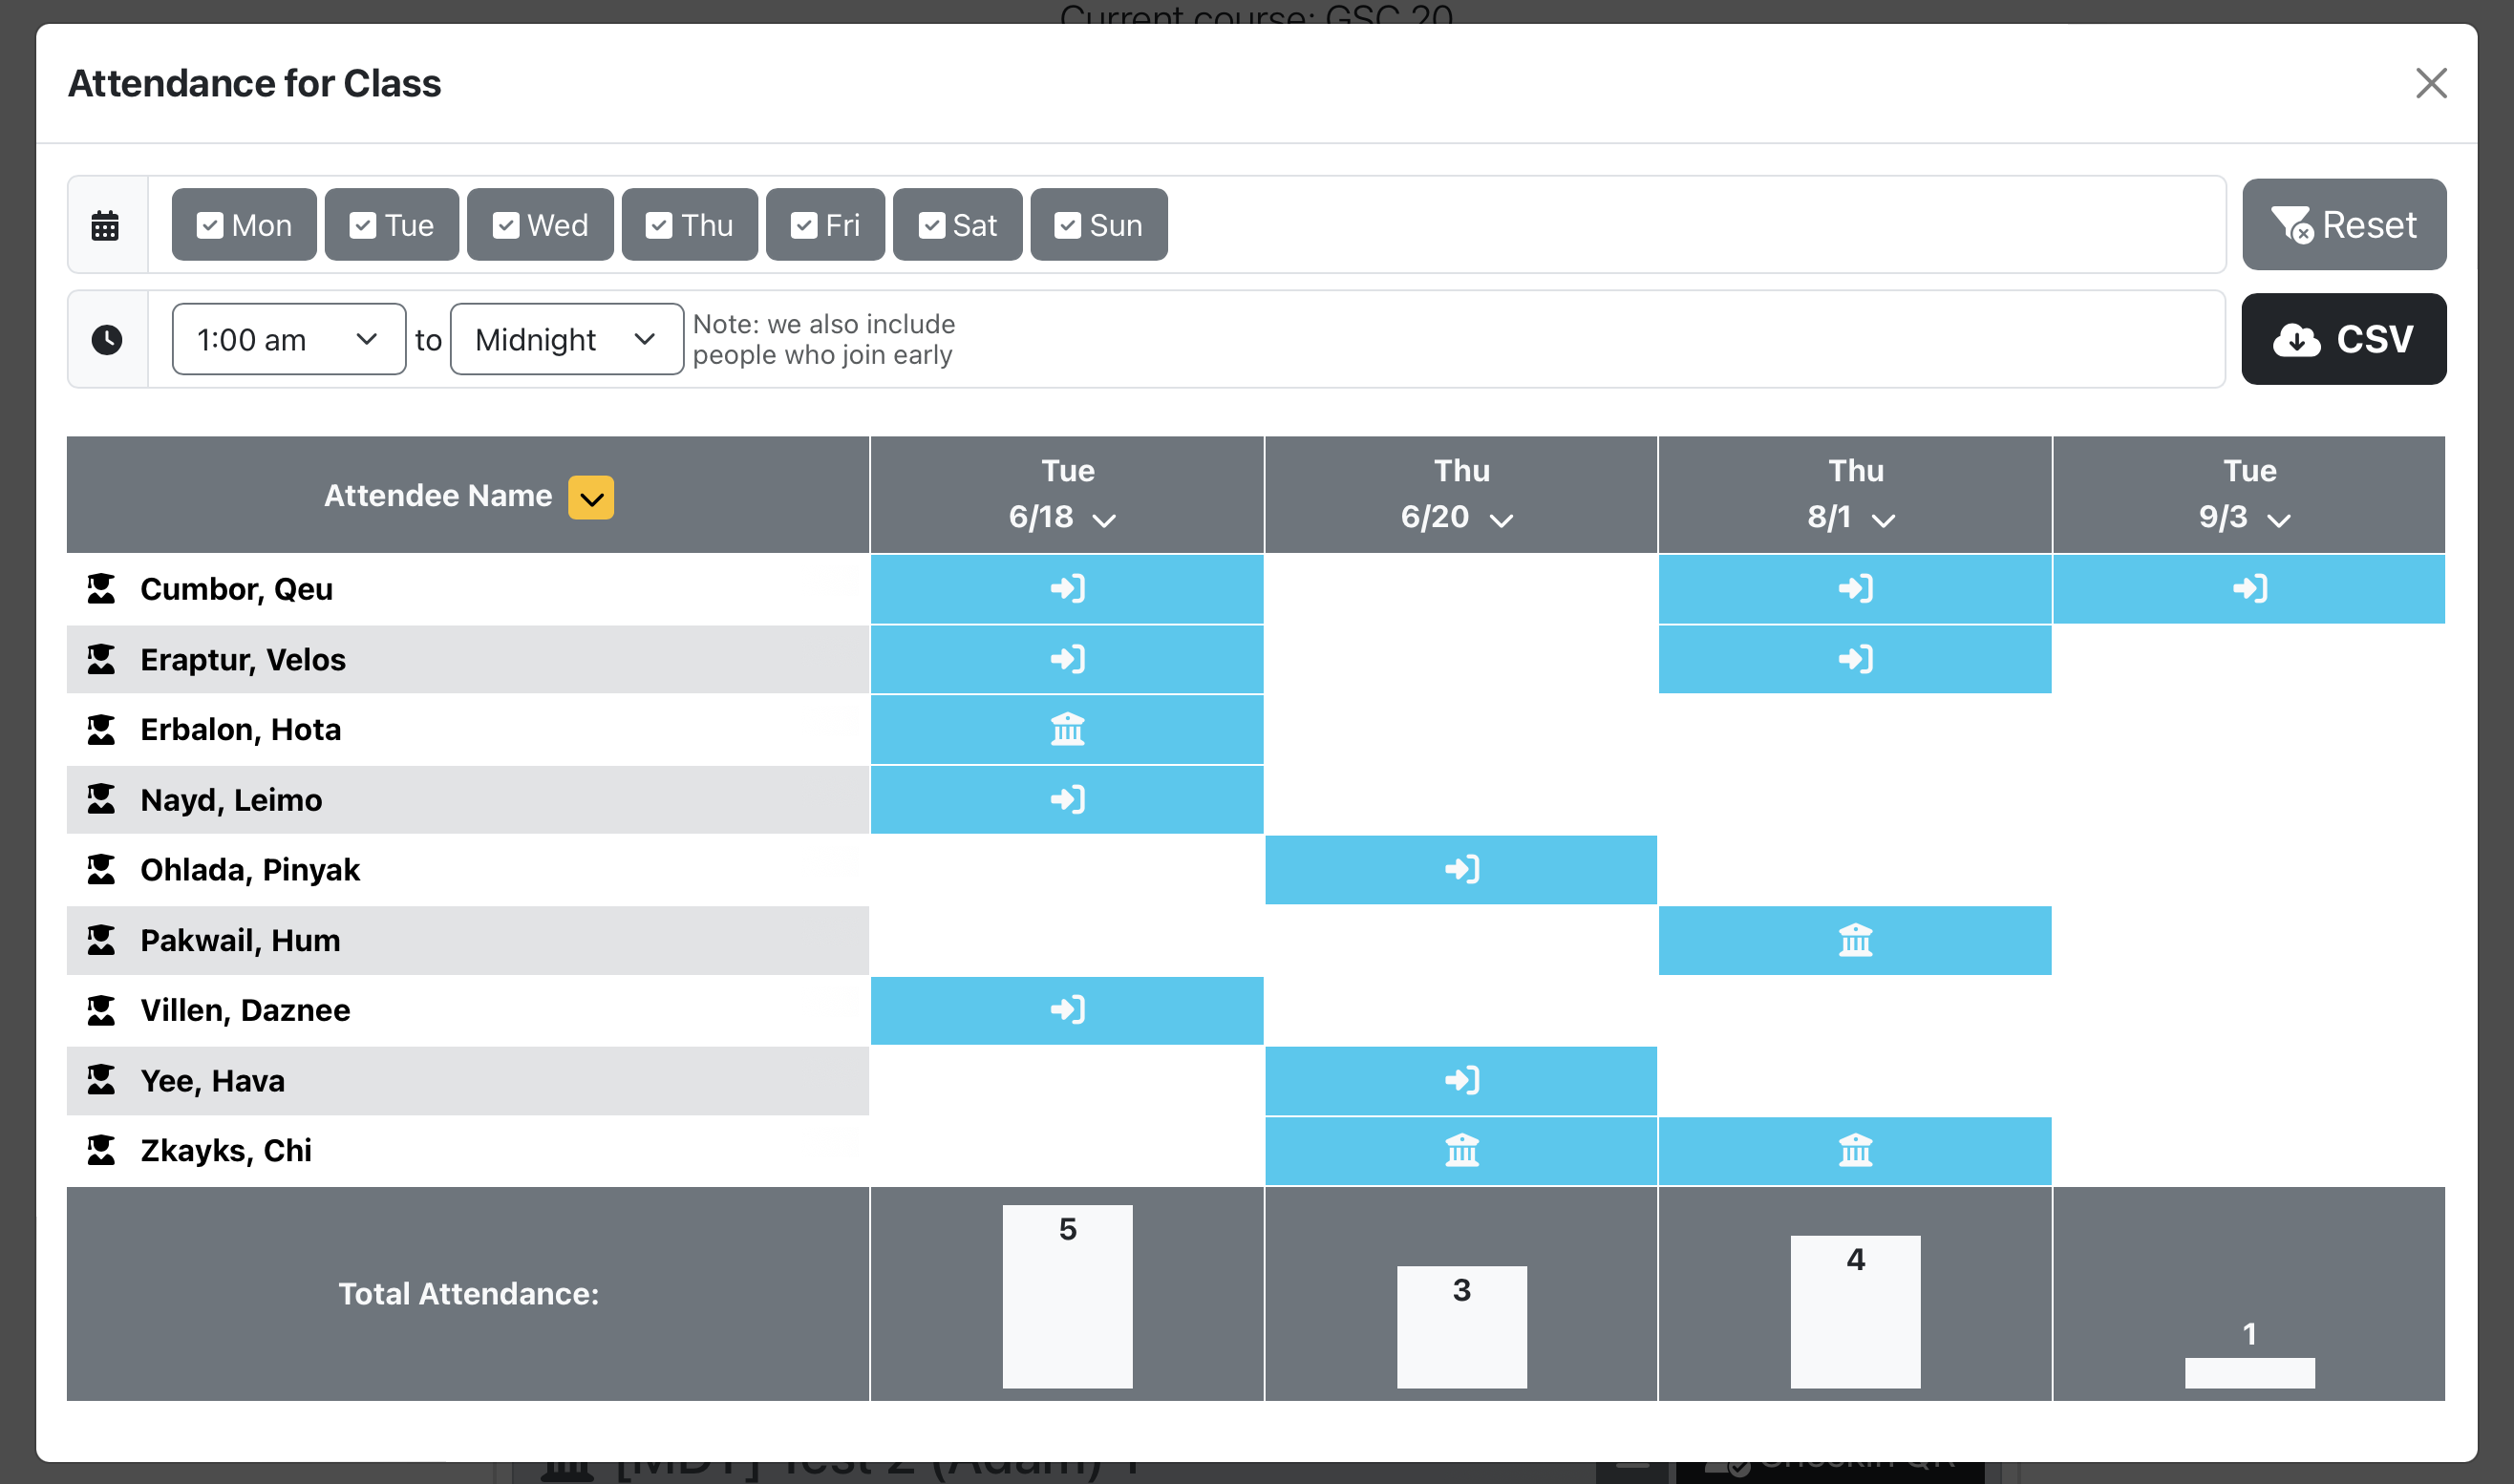The image size is (2514, 1484).
Task: Uncheck the Mon day filter
Action: [244, 225]
